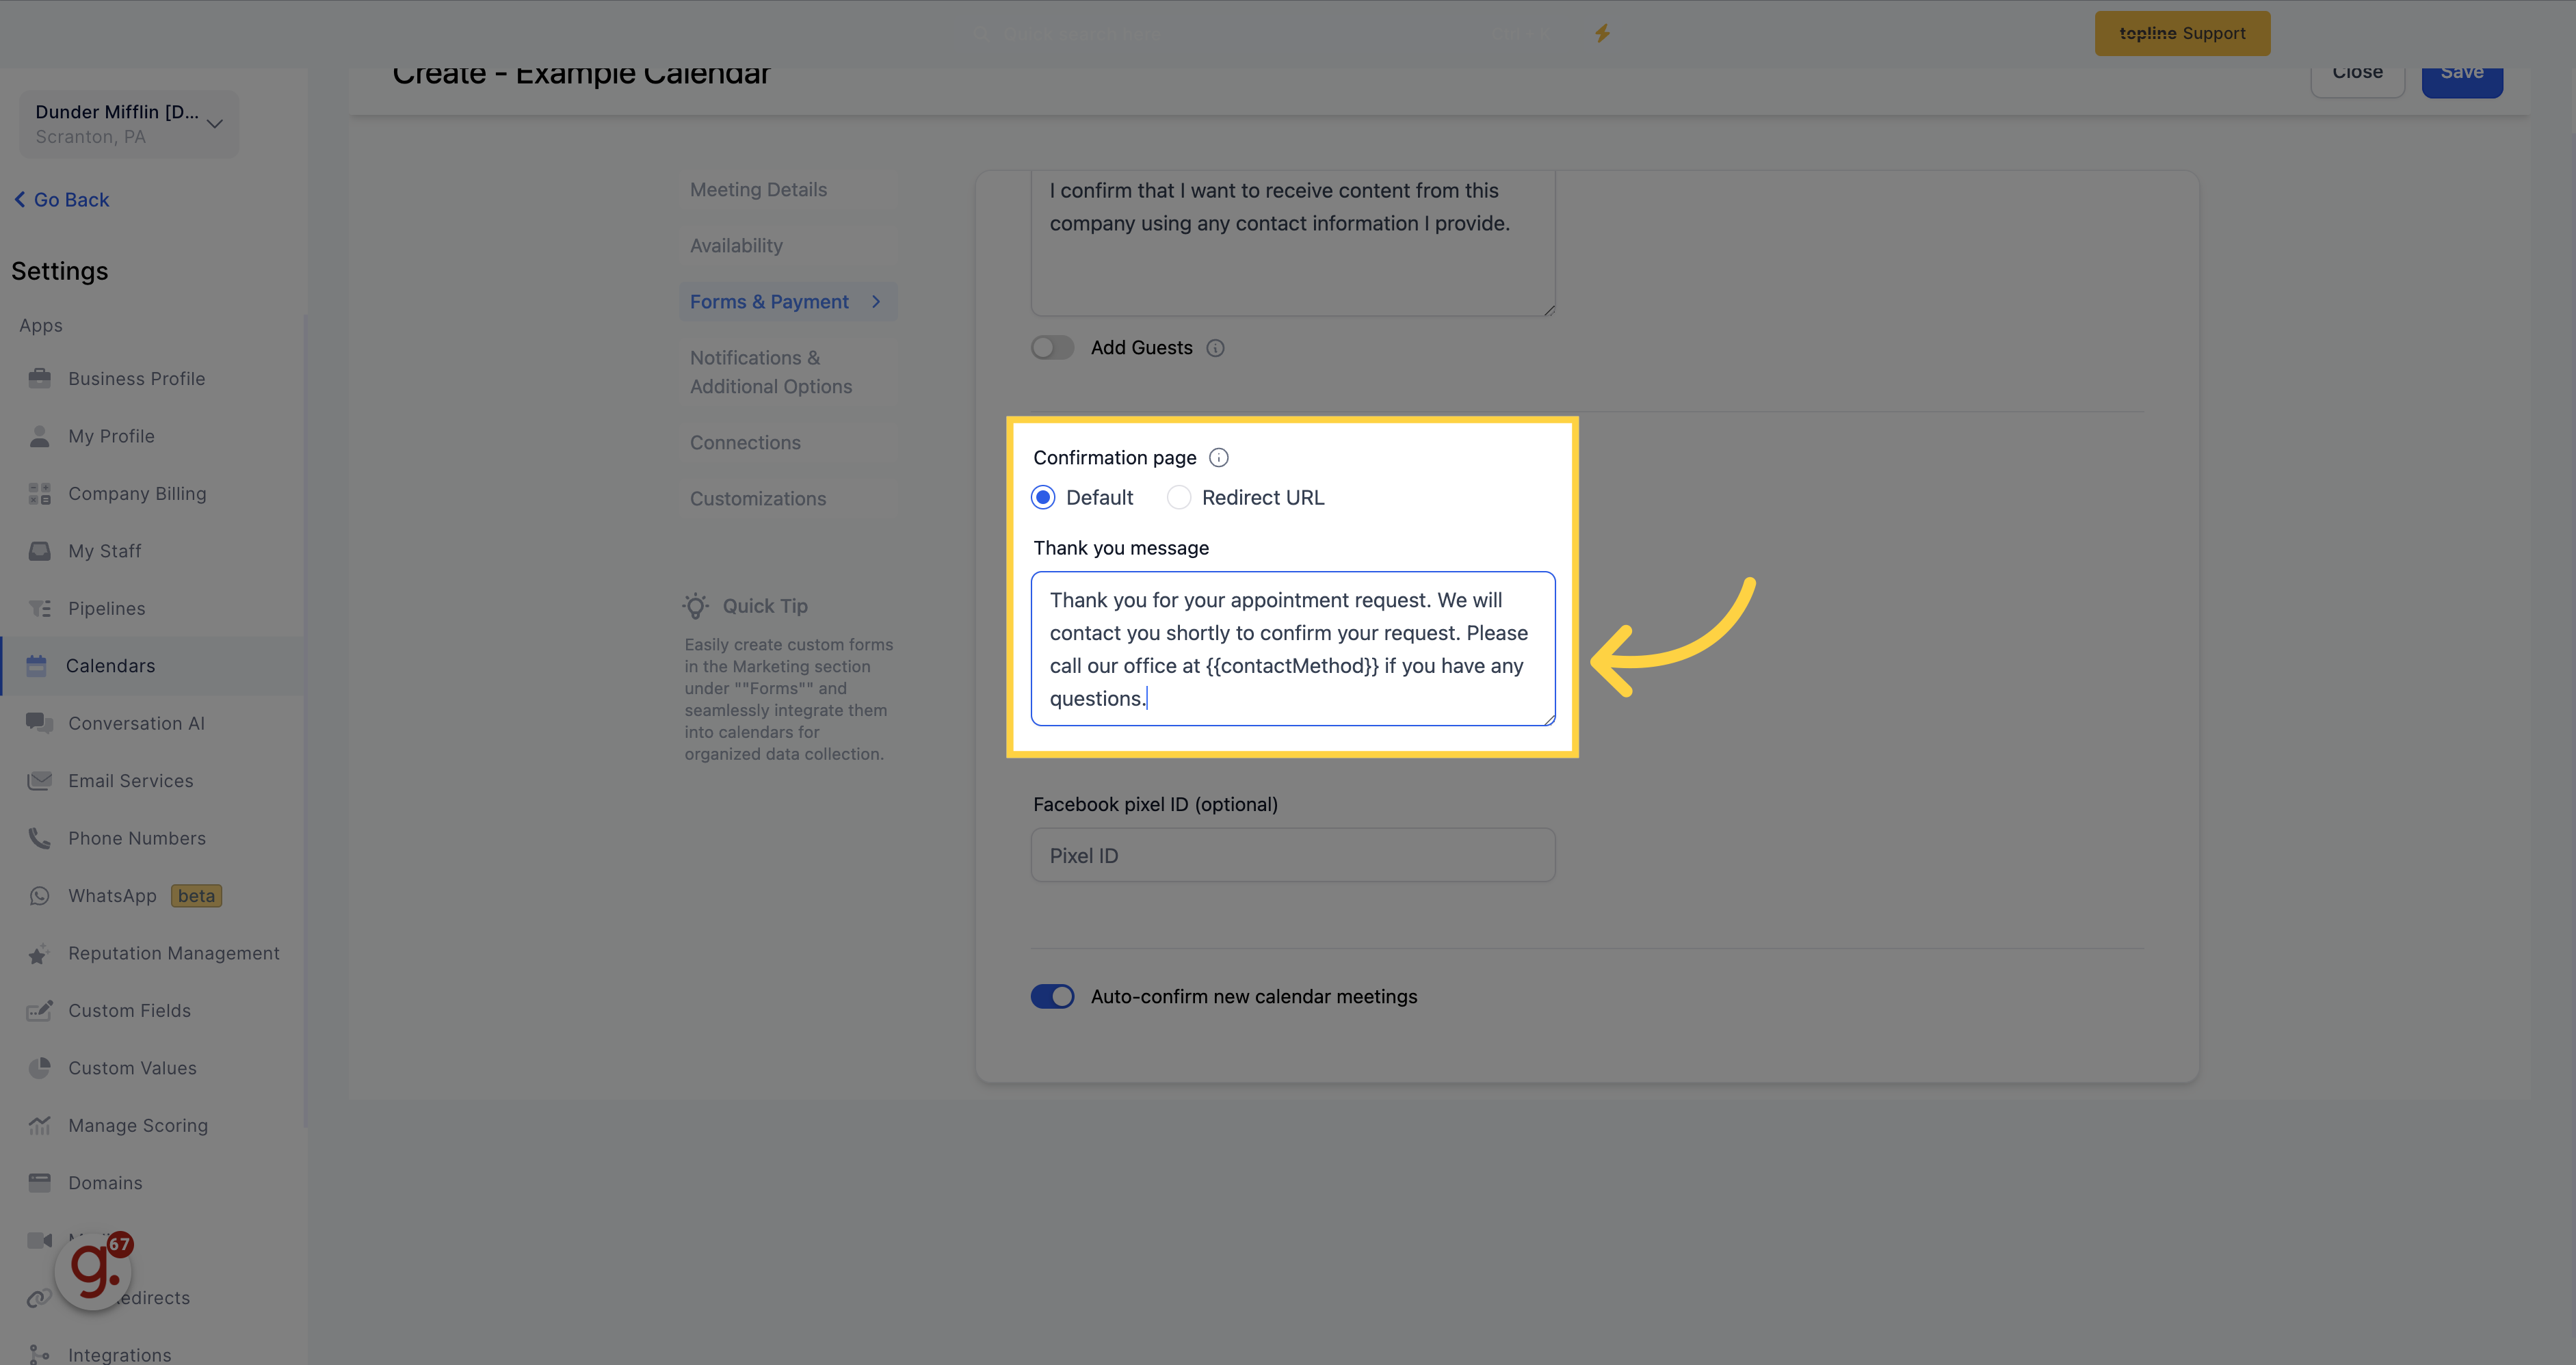Open the Customizations section
Screen dimensions: 2576x1365
click(x=758, y=499)
